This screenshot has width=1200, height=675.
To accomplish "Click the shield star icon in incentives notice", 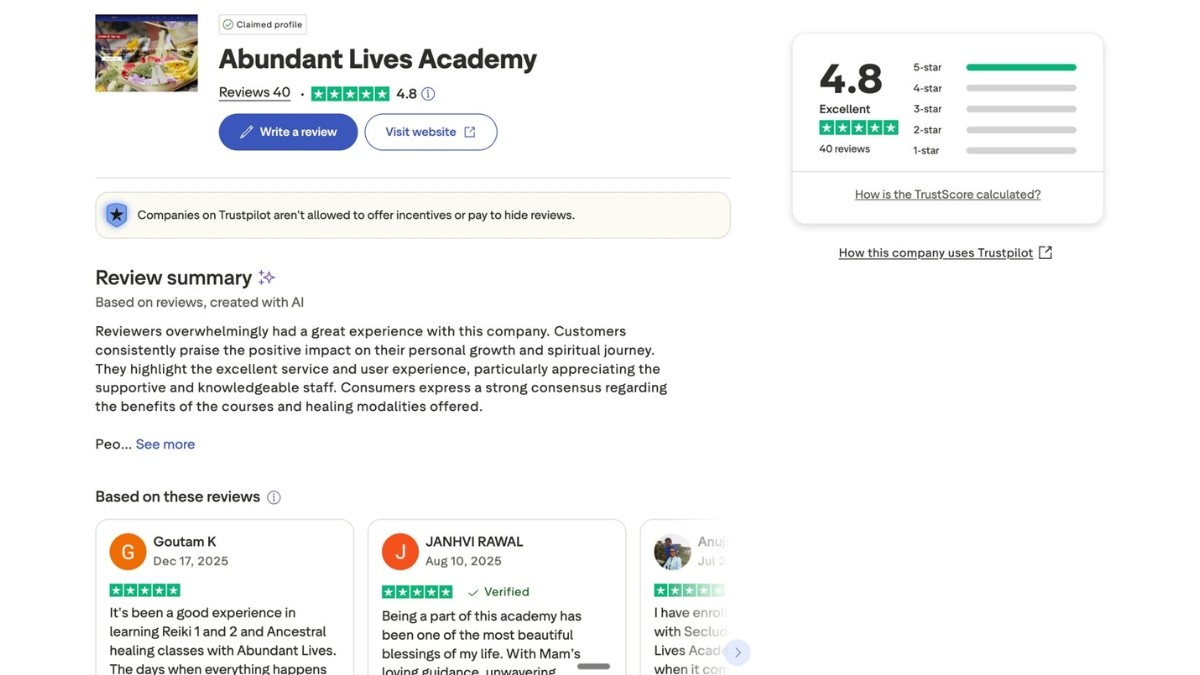I will (x=117, y=215).
